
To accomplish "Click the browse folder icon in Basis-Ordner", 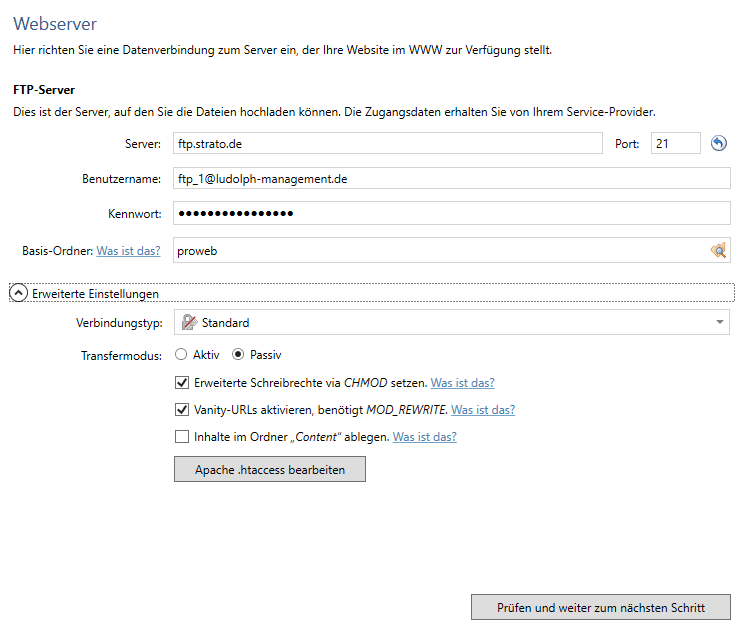I will (x=718, y=251).
